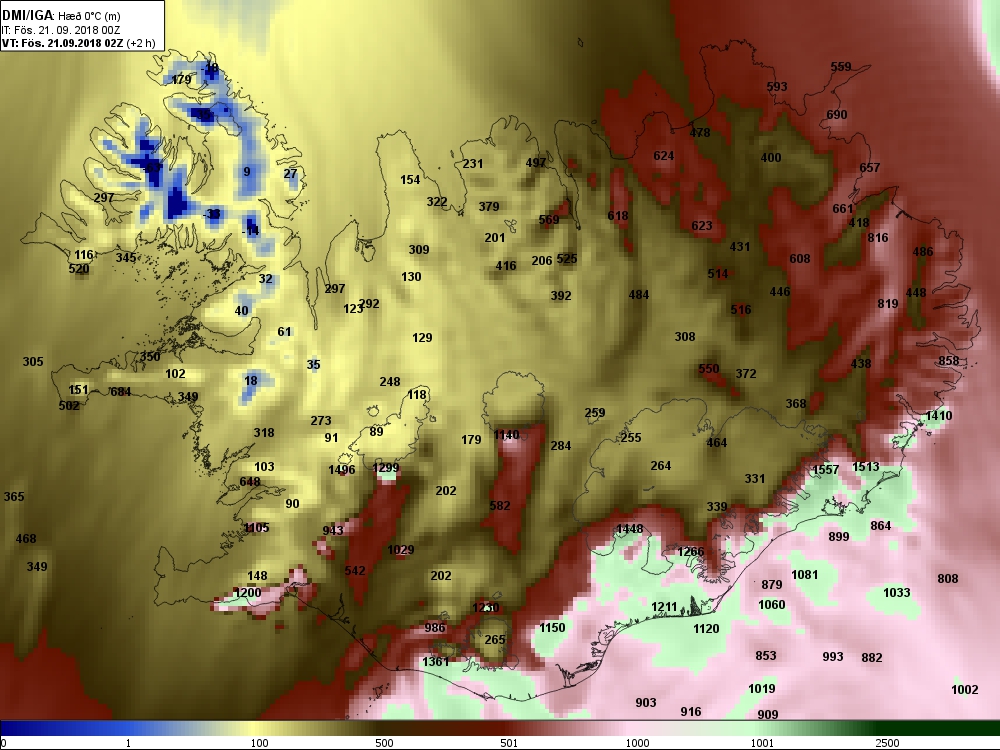Click the map value '582'

coord(499,506)
